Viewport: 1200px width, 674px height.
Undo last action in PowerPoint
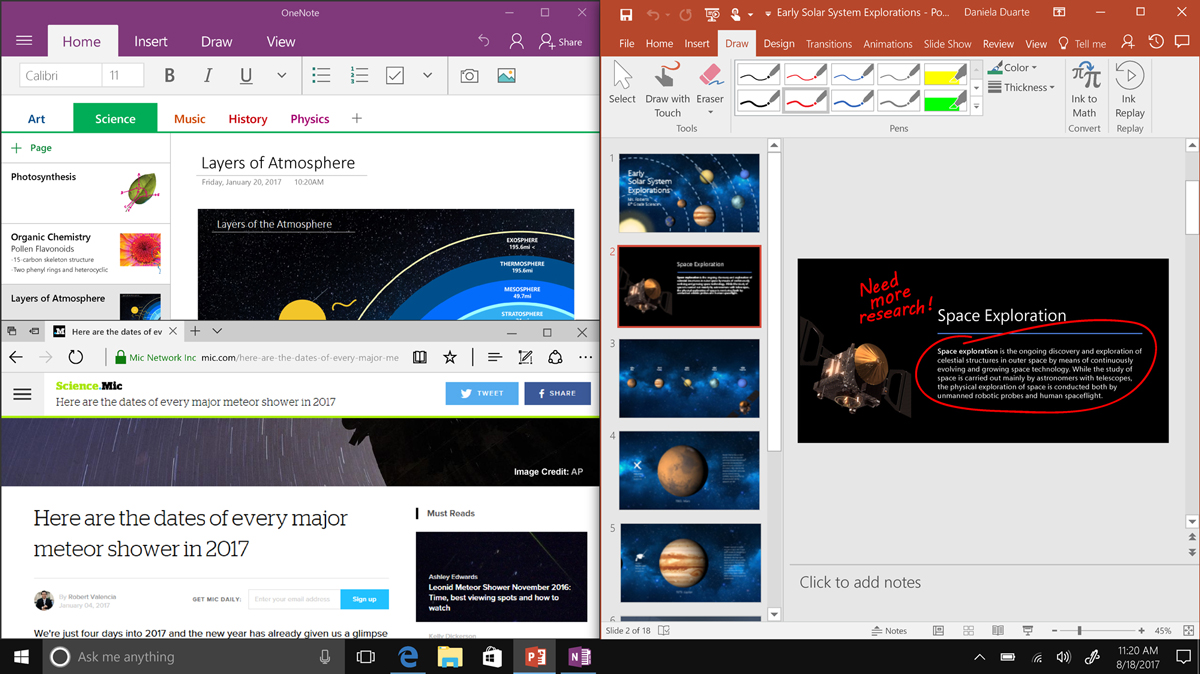pyautogui.click(x=653, y=14)
